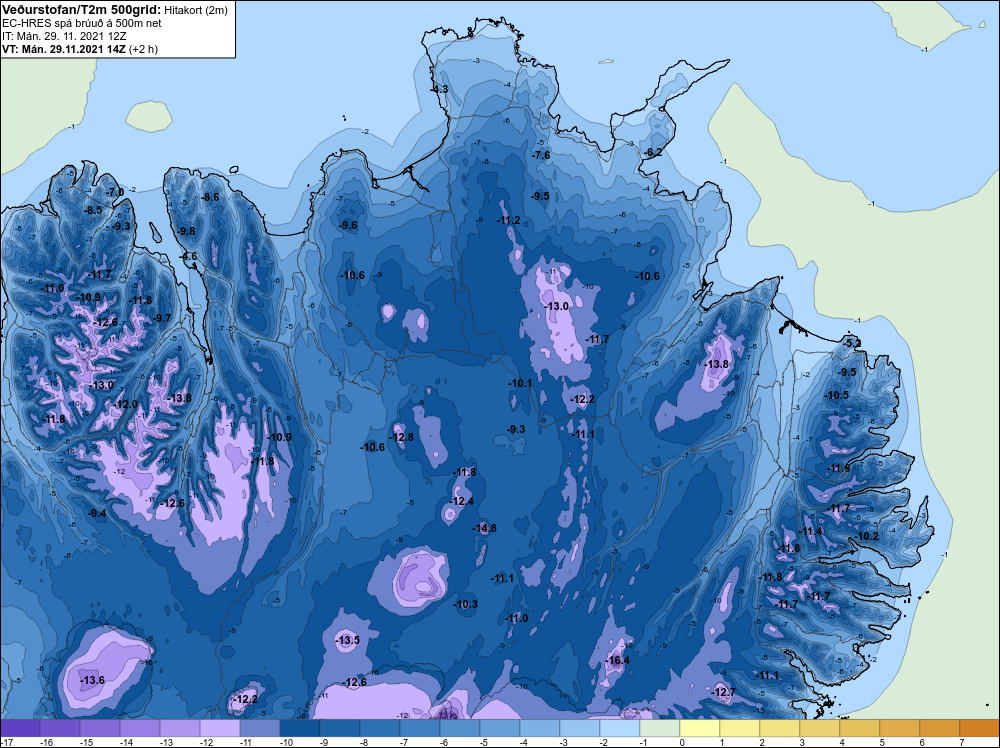
Task: Click the legend value -17
Action: pos(6,742)
